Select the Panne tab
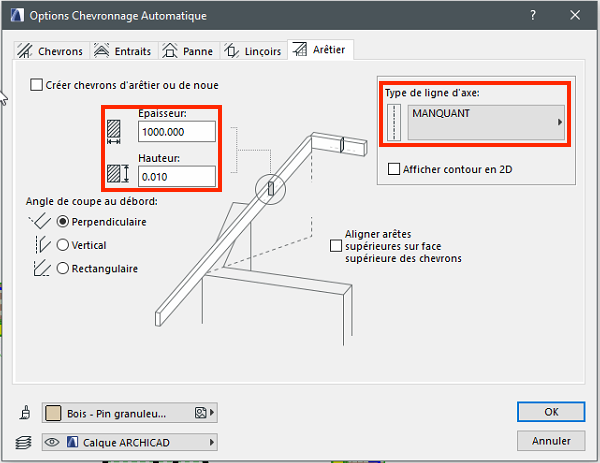The width and height of the screenshot is (600, 463). pyautogui.click(x=189, y=51)
